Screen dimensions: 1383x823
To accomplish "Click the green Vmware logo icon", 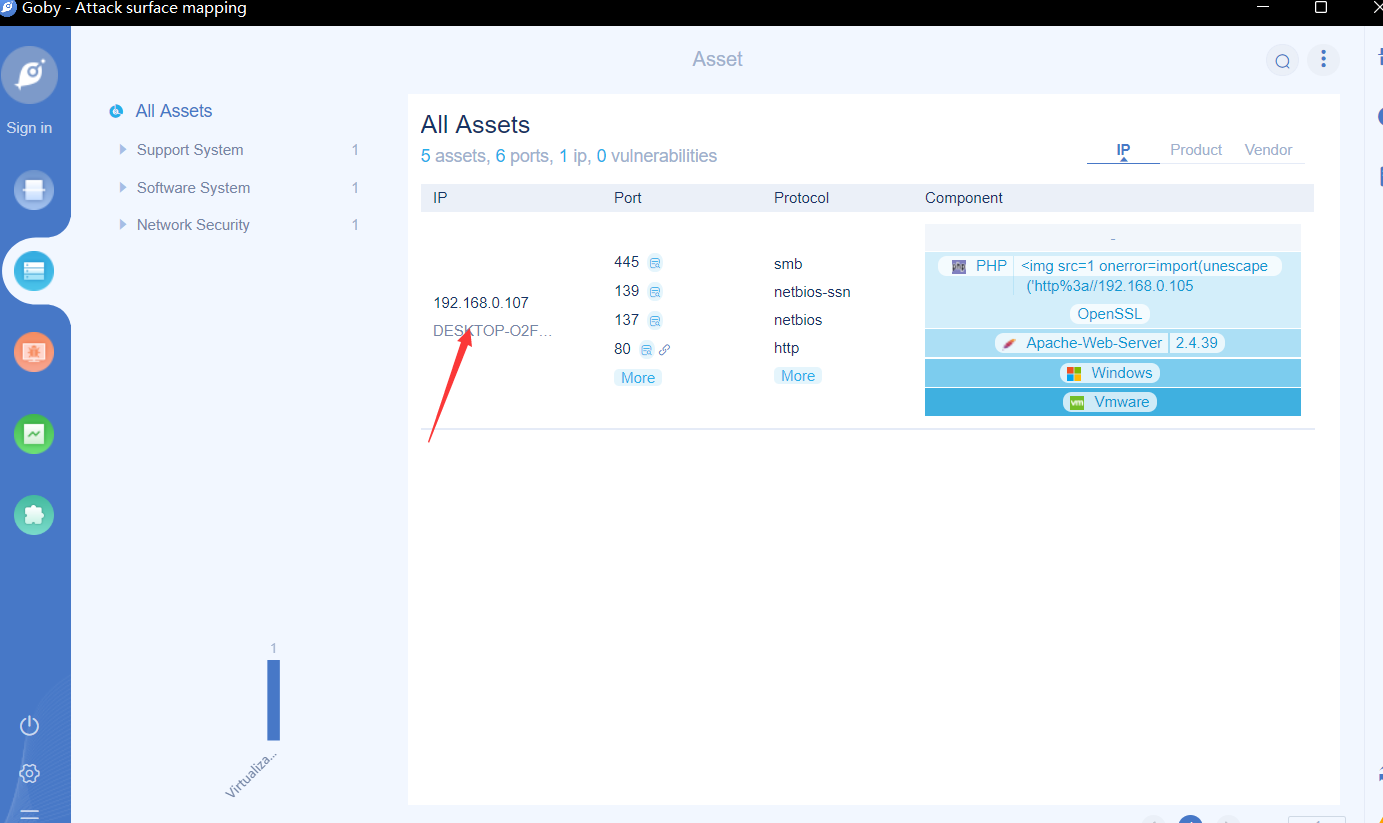I will [x=1077, y=402].
